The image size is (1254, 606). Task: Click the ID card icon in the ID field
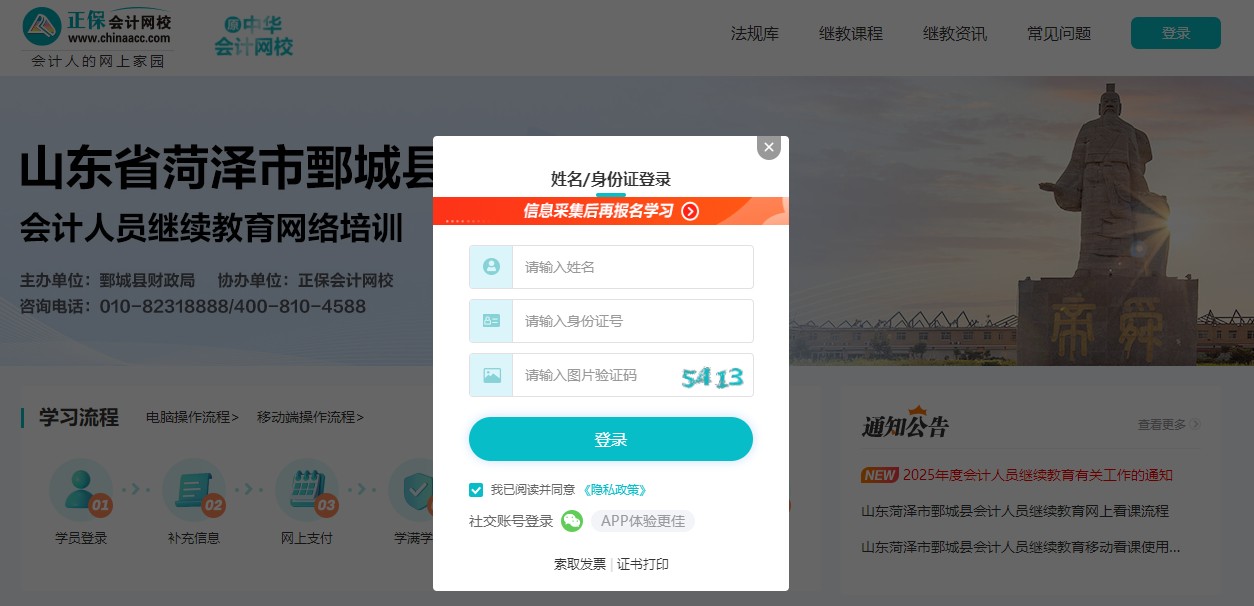tap(490, 320)
